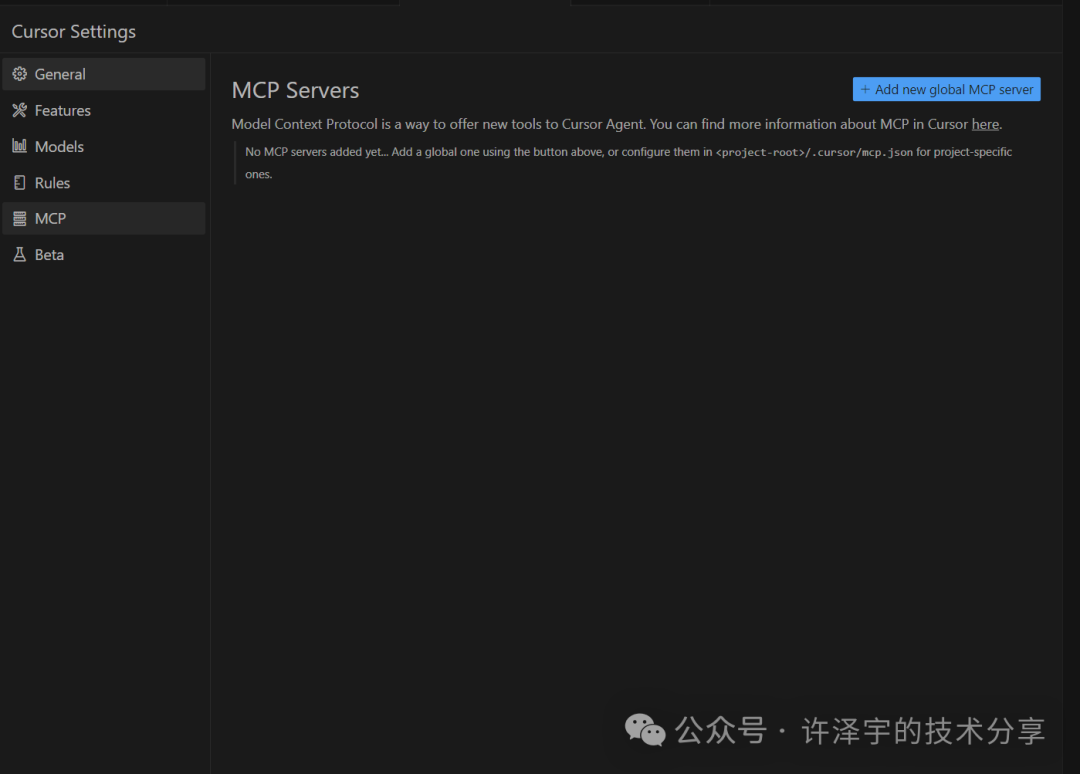Open the General settings section
Viewport: 1080px width, 774px height.
[x=60, y=74]
